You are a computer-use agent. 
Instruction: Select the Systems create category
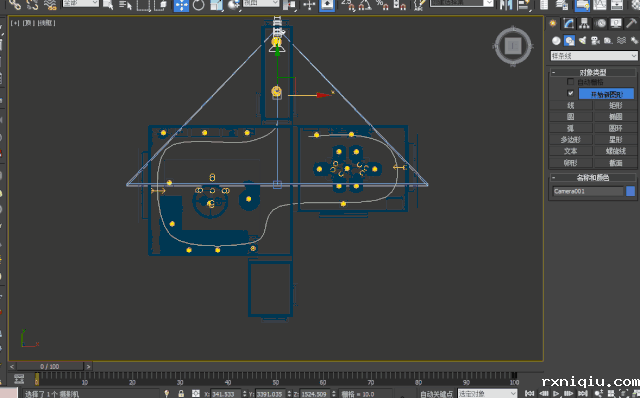pos(634,40)
